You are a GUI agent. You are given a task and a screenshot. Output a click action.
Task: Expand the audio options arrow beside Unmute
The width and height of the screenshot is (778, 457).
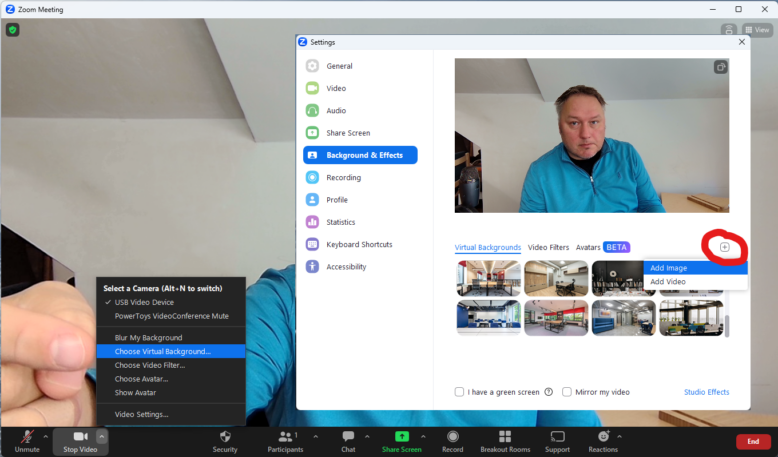coord(45,436)
